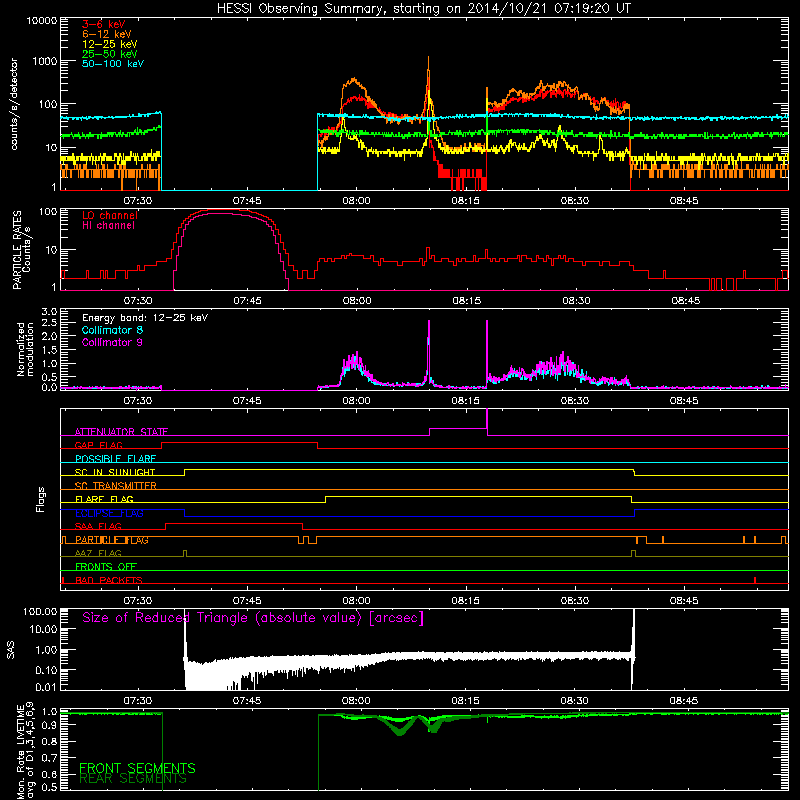The image size is (800, 800).
Task: Select the 25-50 keV legend label
Action: pos(109,54)
